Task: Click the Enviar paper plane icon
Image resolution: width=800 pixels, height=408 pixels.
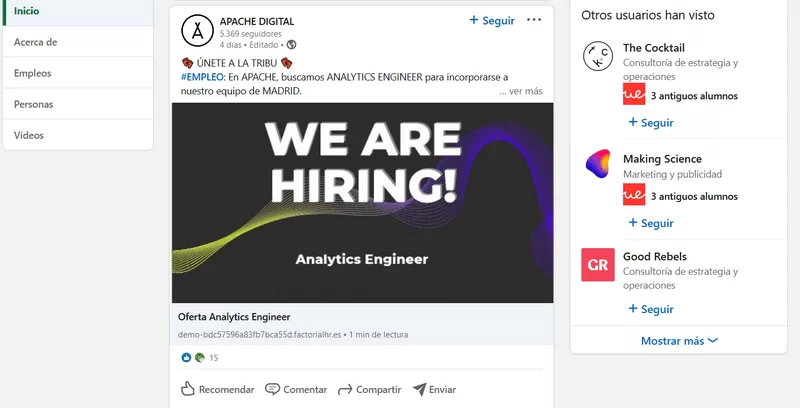Action: tap(419, 389)
